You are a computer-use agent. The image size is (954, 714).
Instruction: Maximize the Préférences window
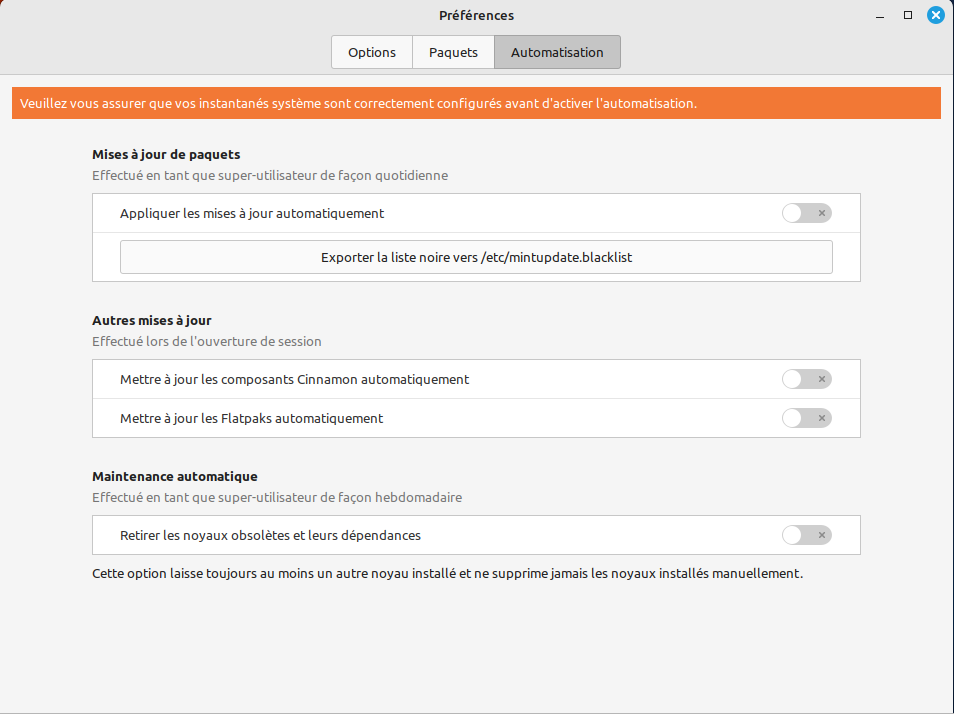point(908,15)
